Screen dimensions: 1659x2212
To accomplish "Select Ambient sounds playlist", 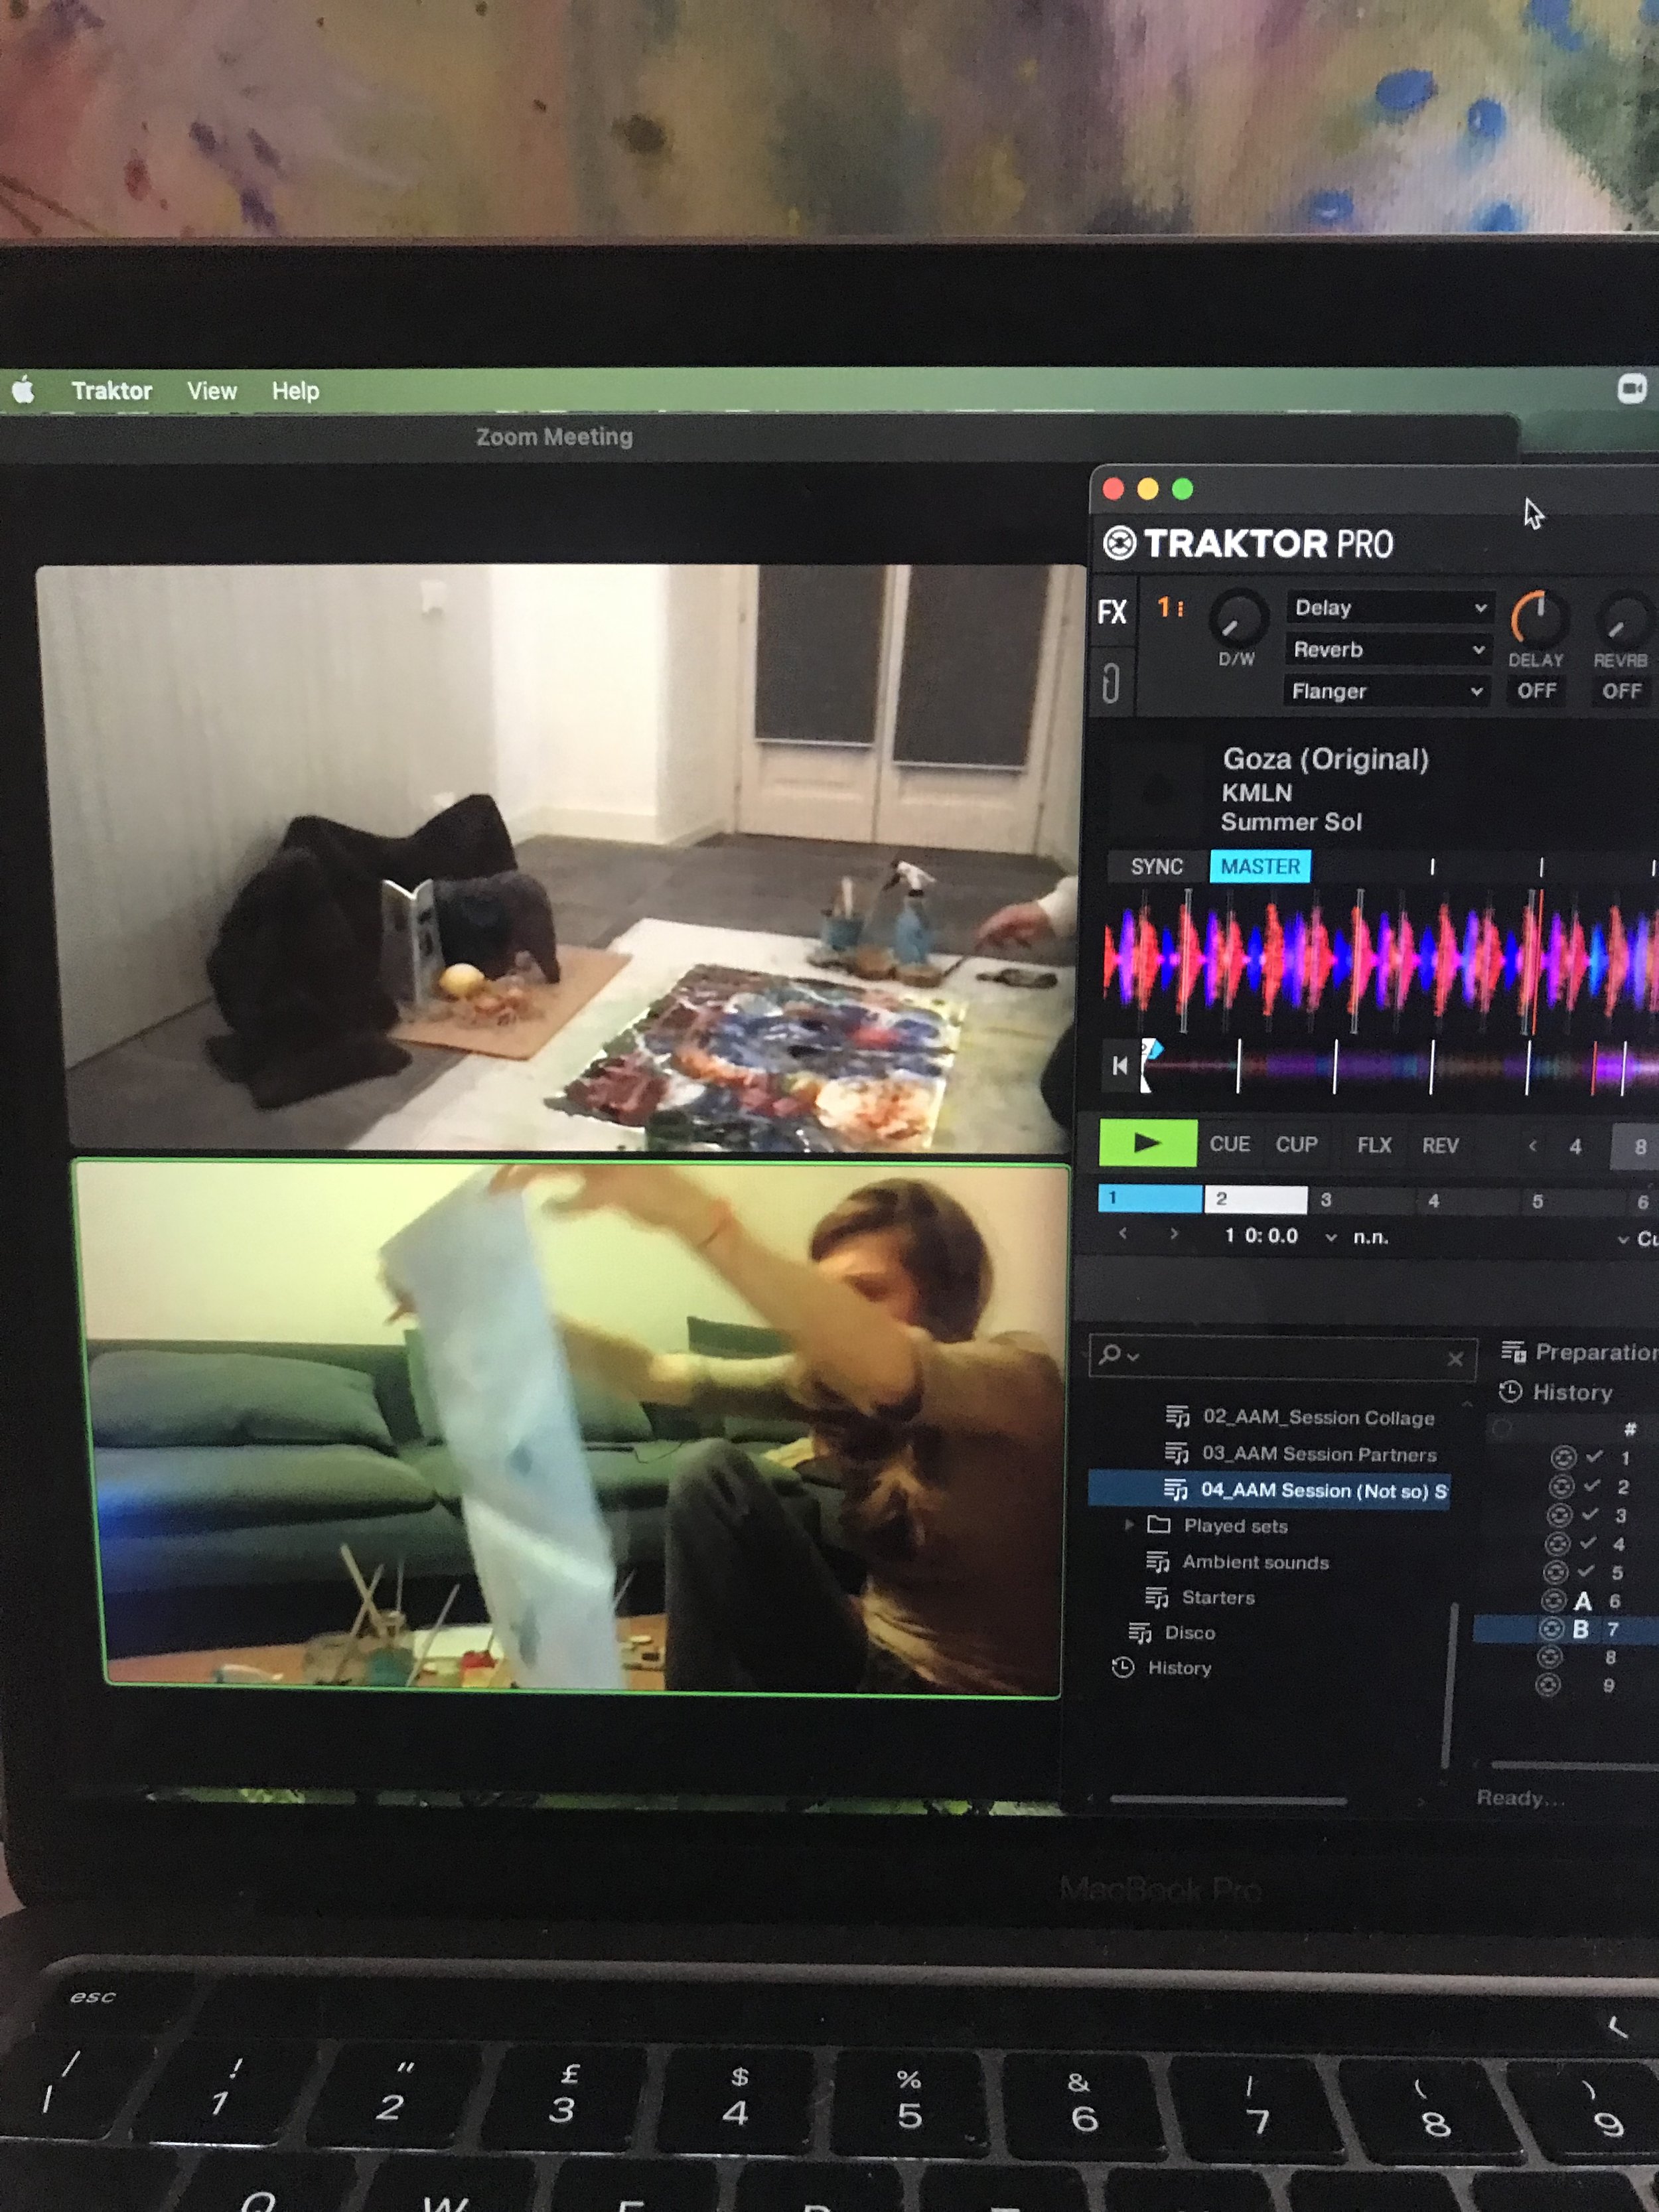I will point(1237,1562).
